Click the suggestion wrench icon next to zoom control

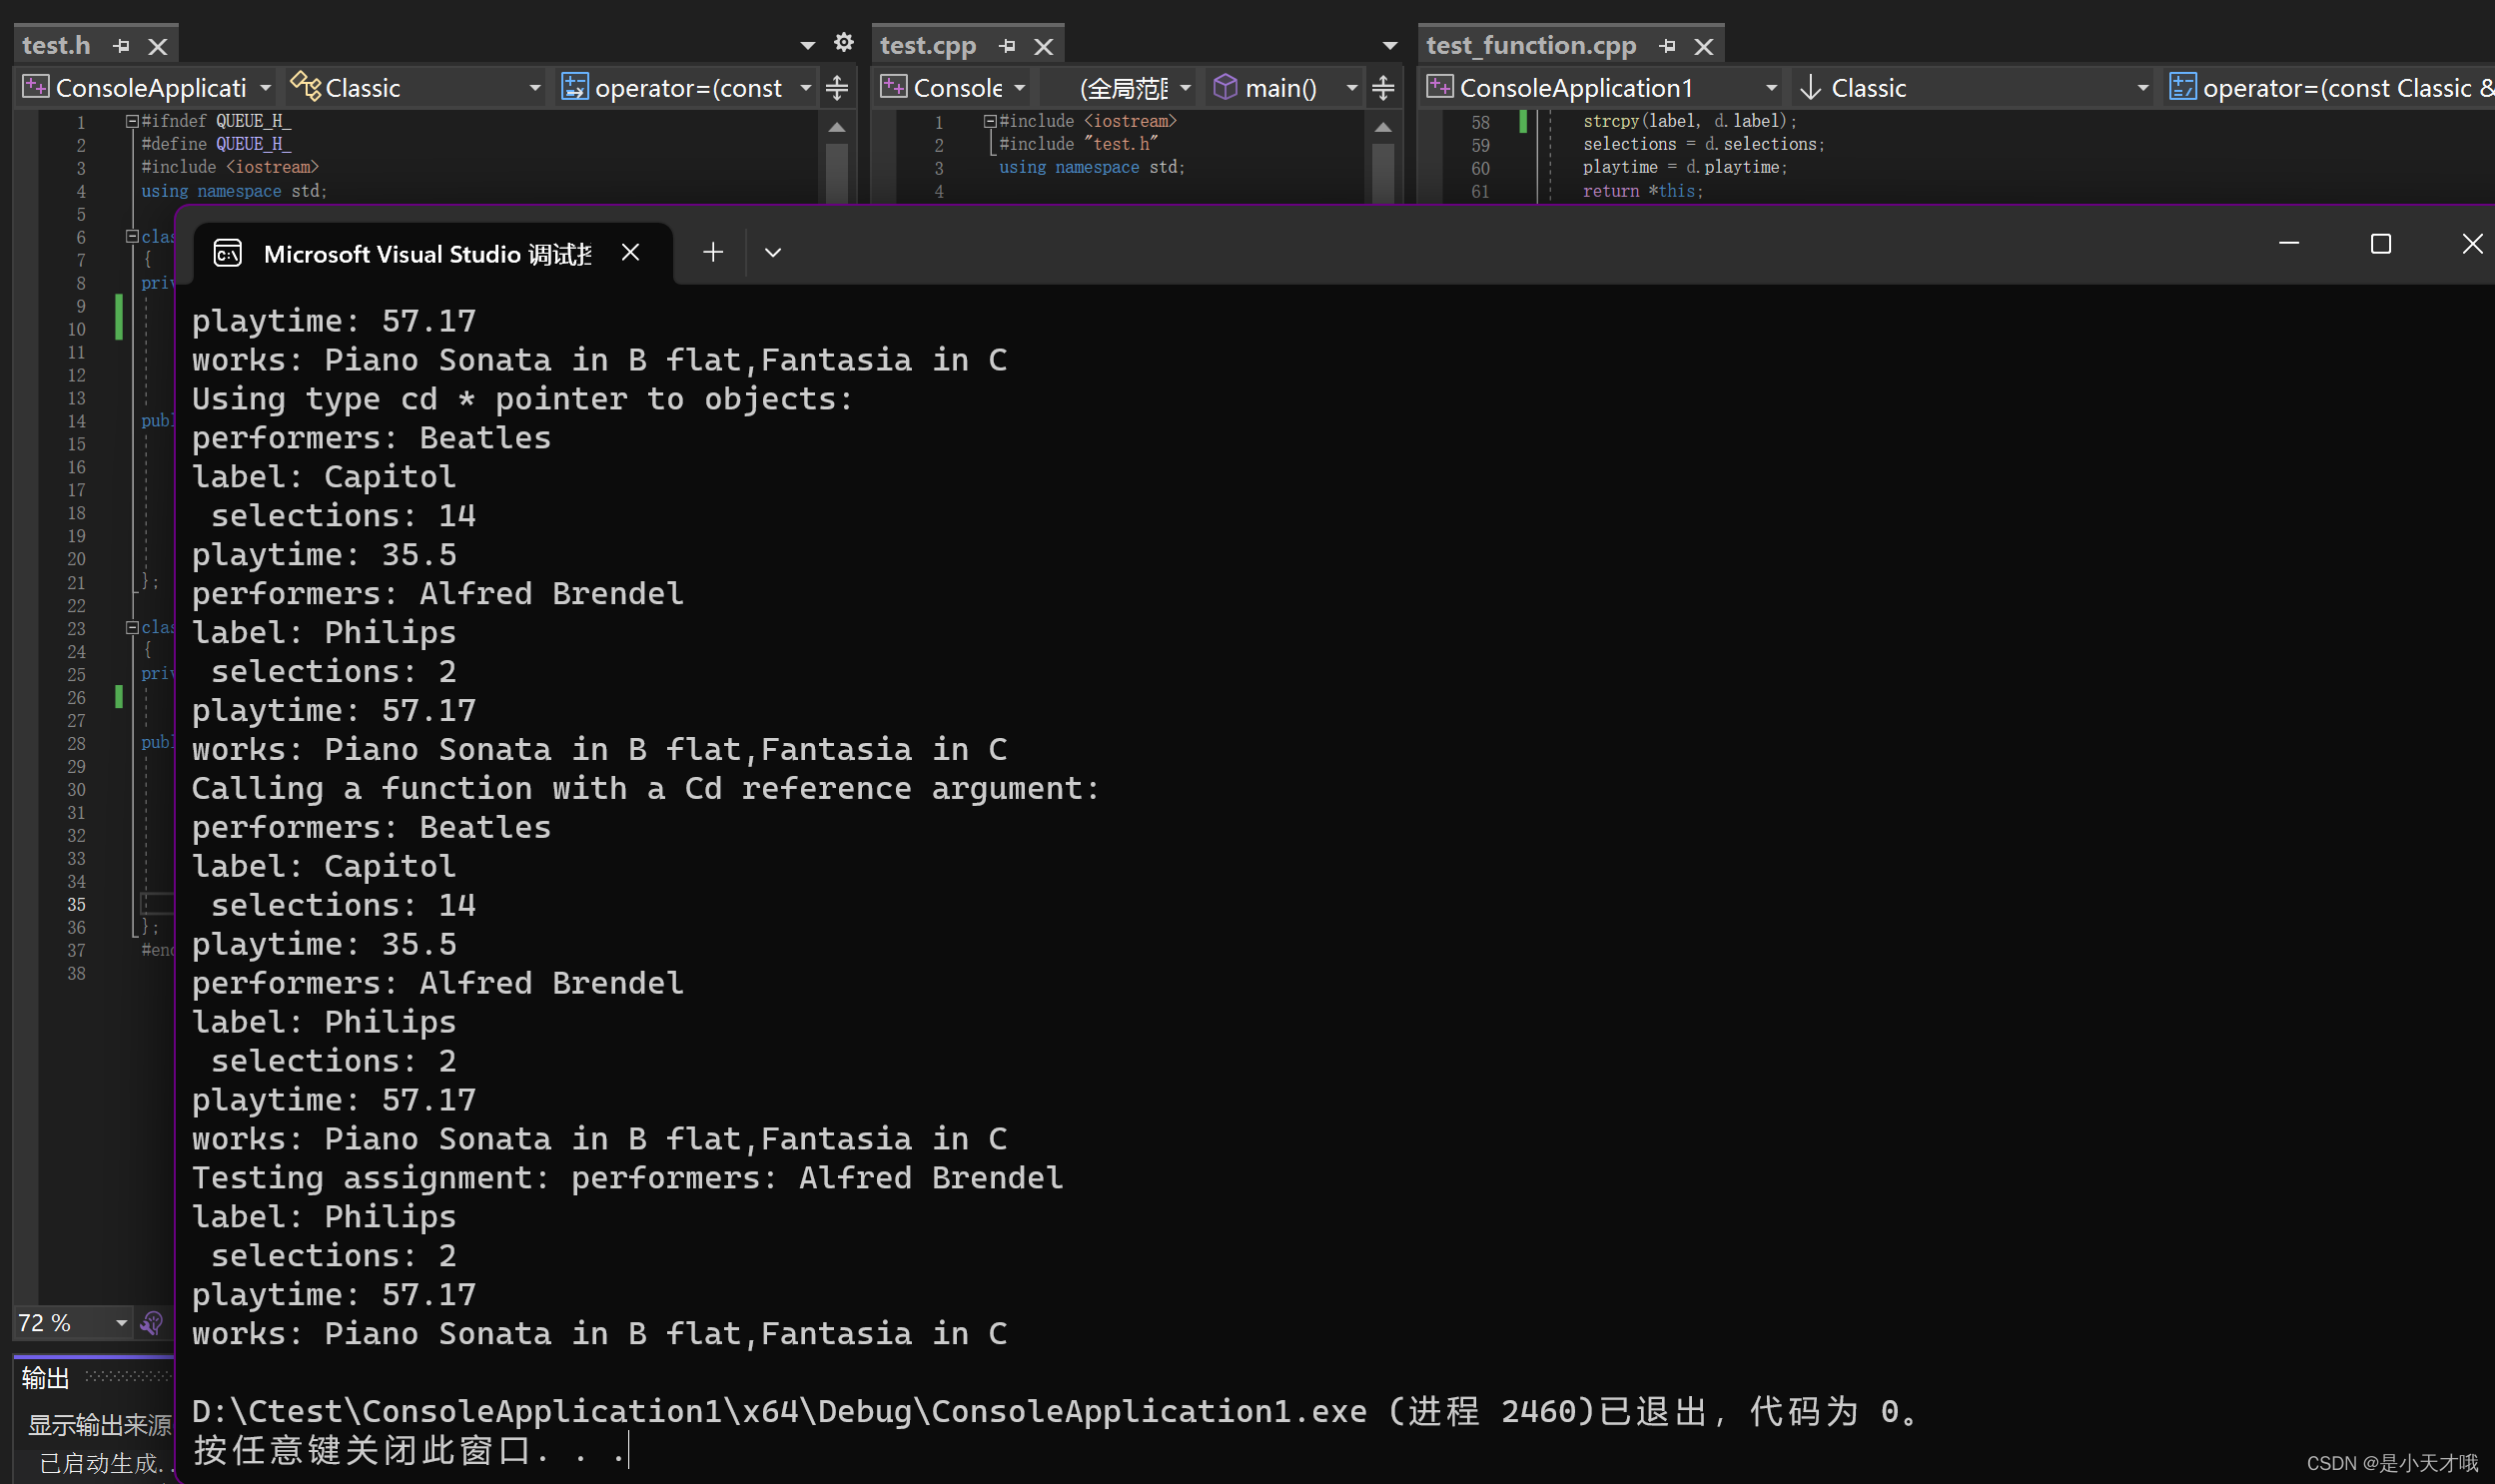tap(152, 1323)
